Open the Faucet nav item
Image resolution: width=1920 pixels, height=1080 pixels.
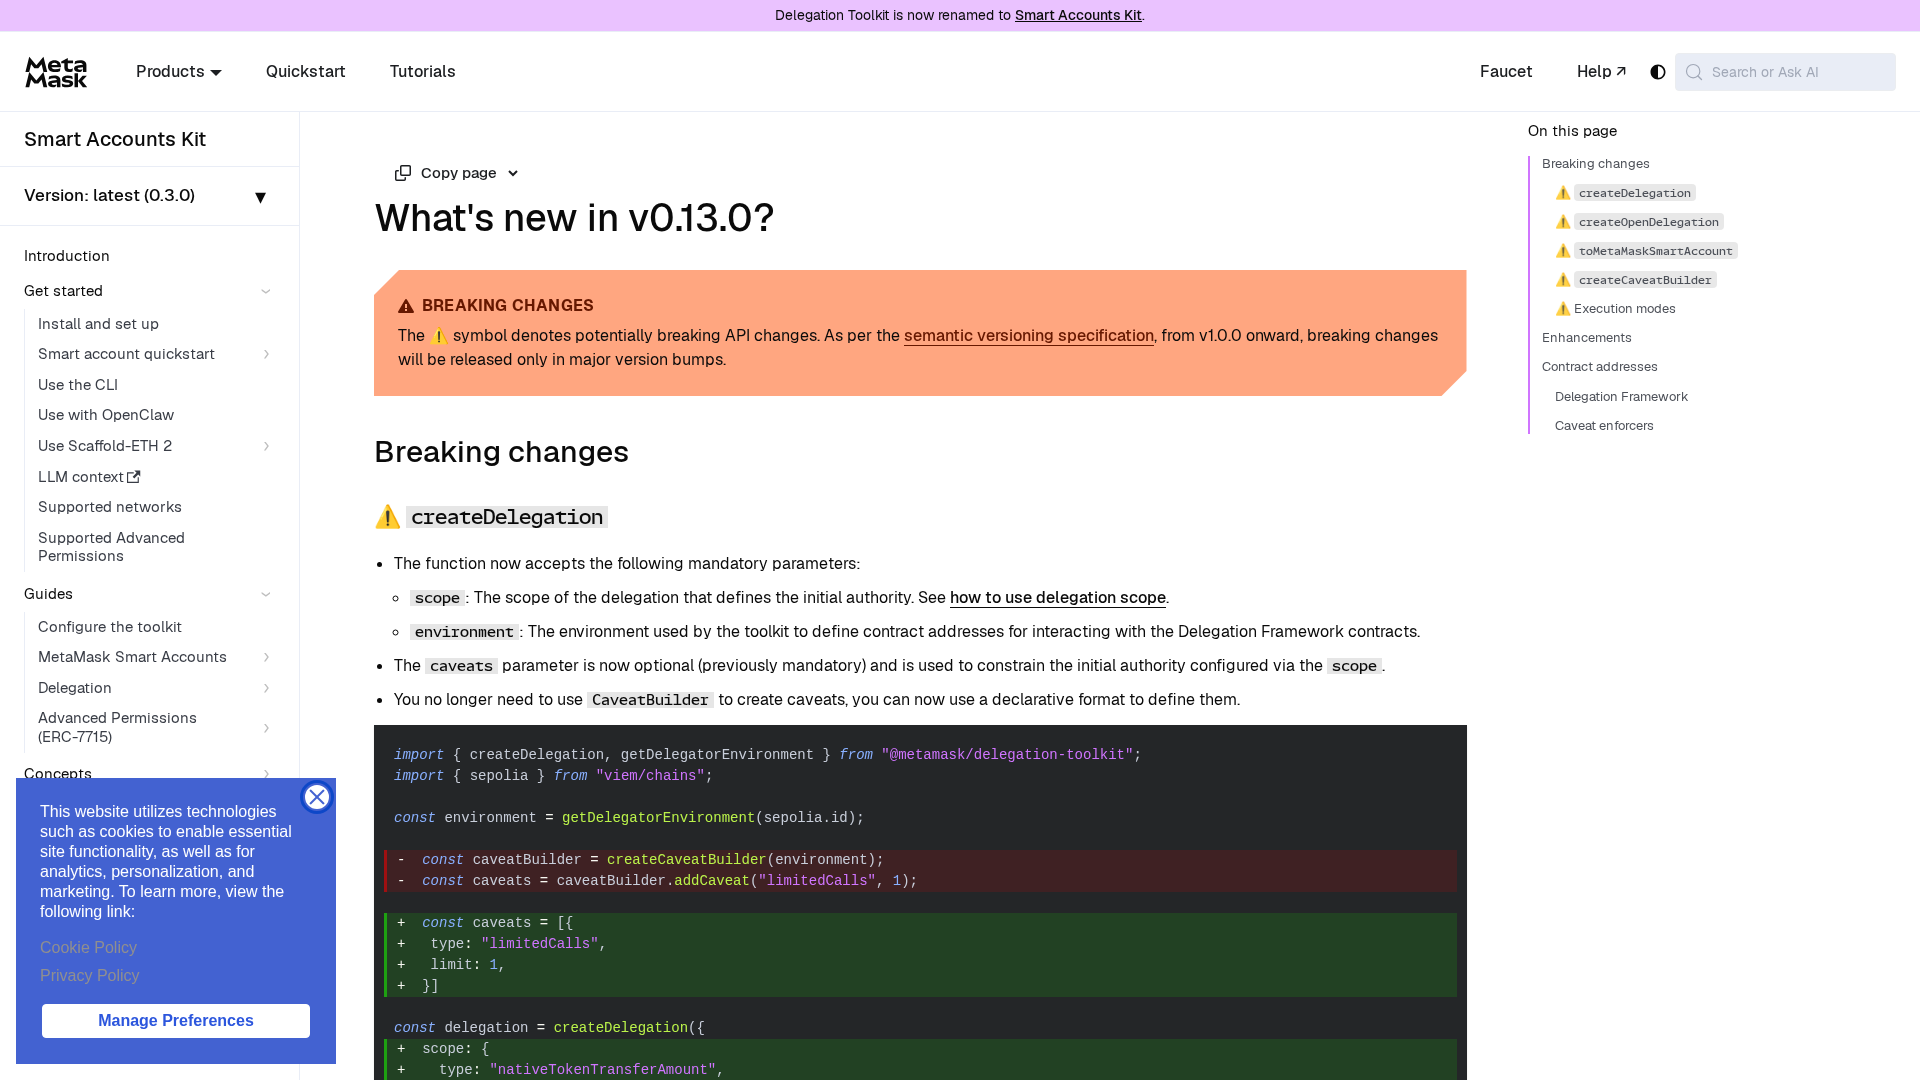tap(1506, 71)
